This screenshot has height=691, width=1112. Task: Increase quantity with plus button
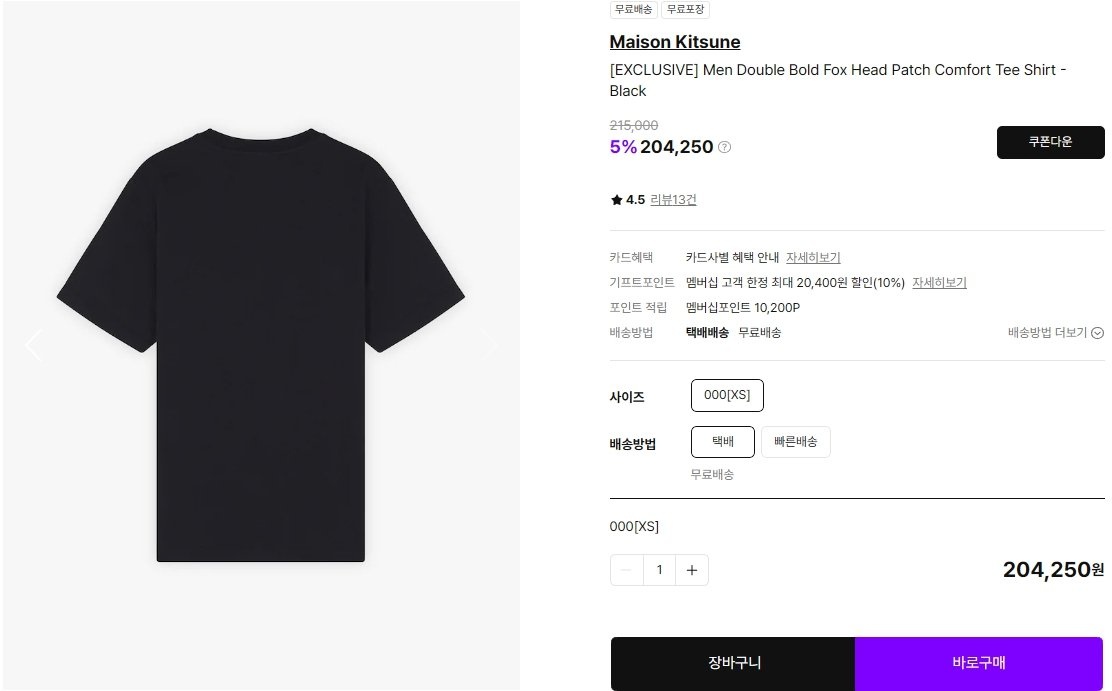[692, 570]
